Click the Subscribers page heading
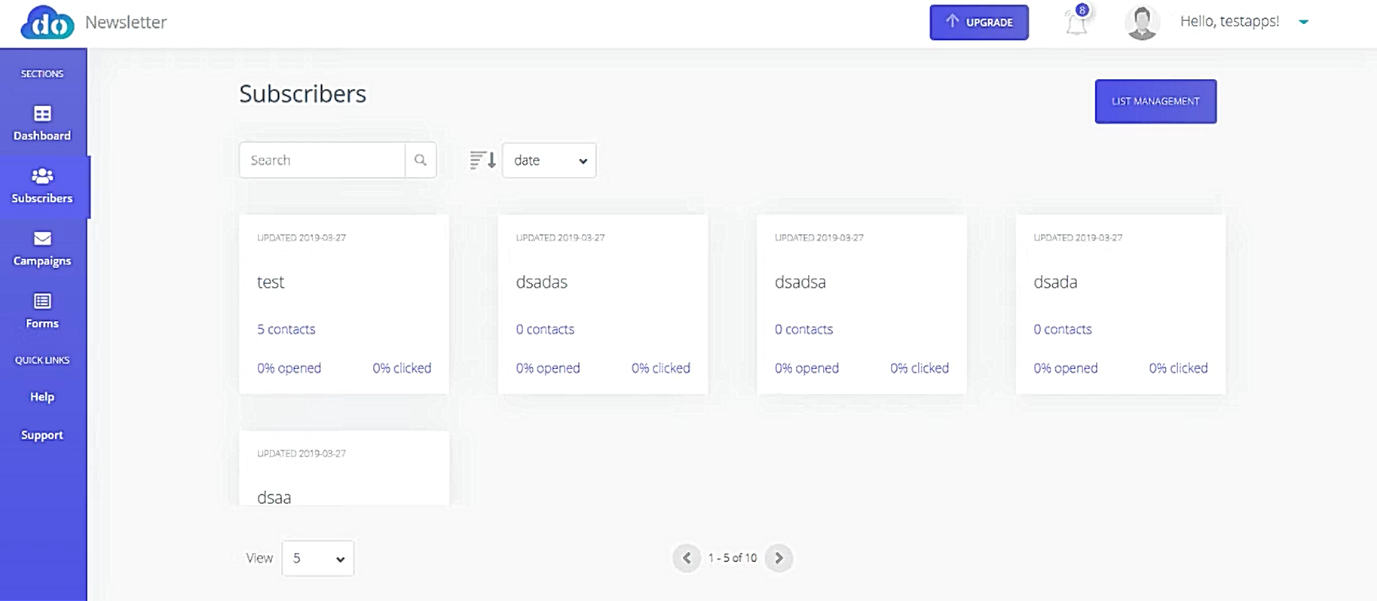 pyautogui.click(x=303, y=94)
